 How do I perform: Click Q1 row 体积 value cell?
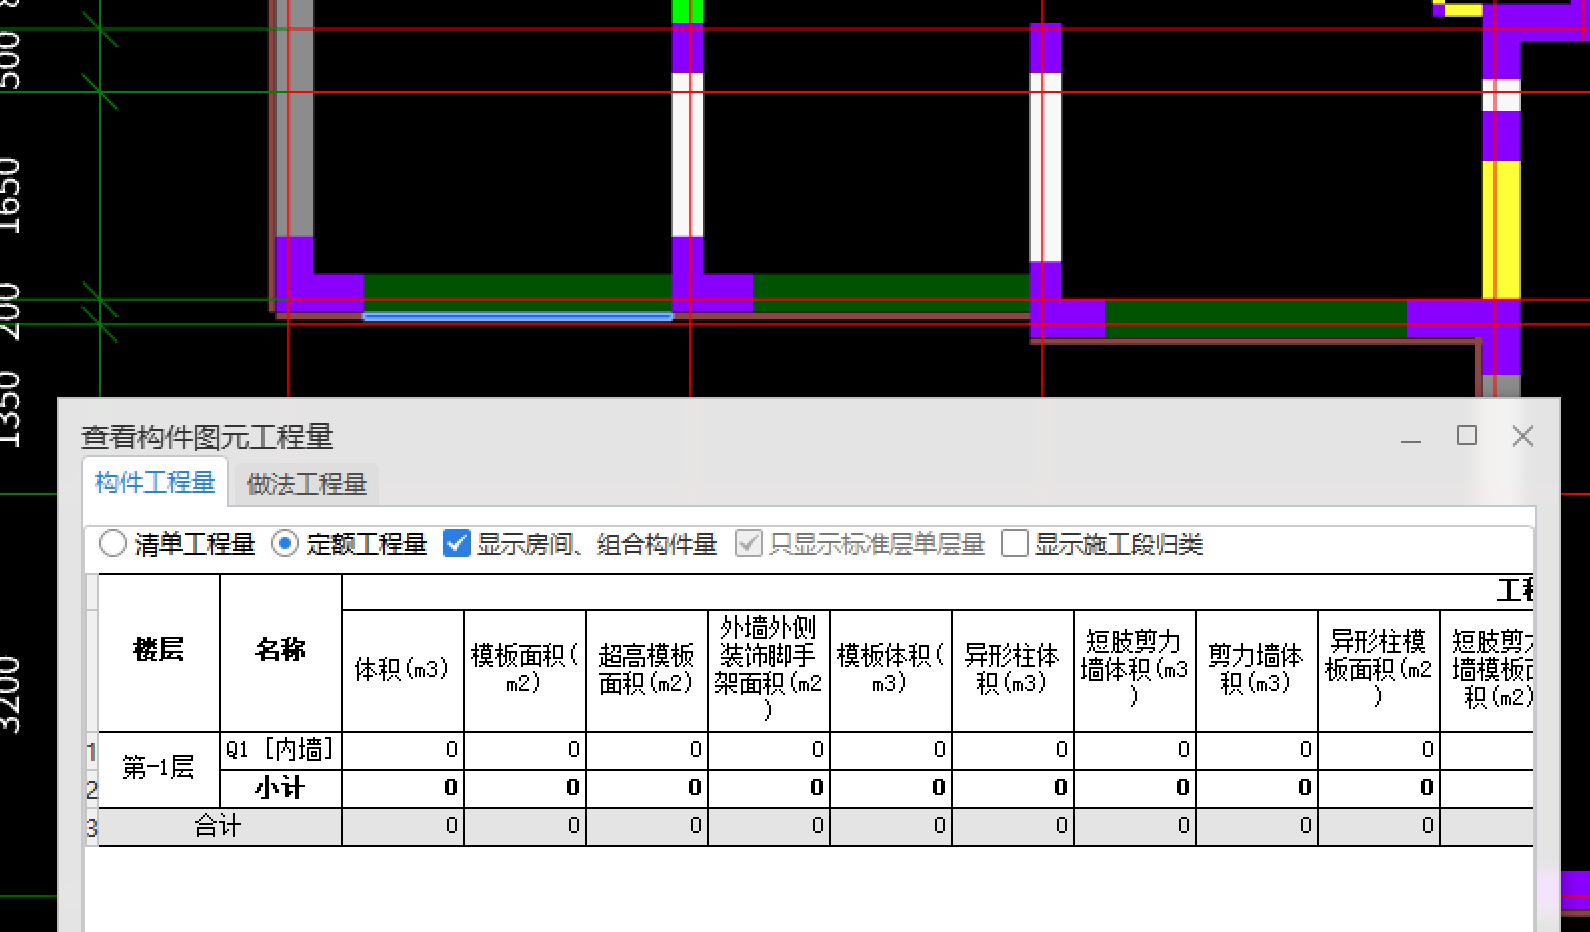pyautogui.click(x=403, y=750)
